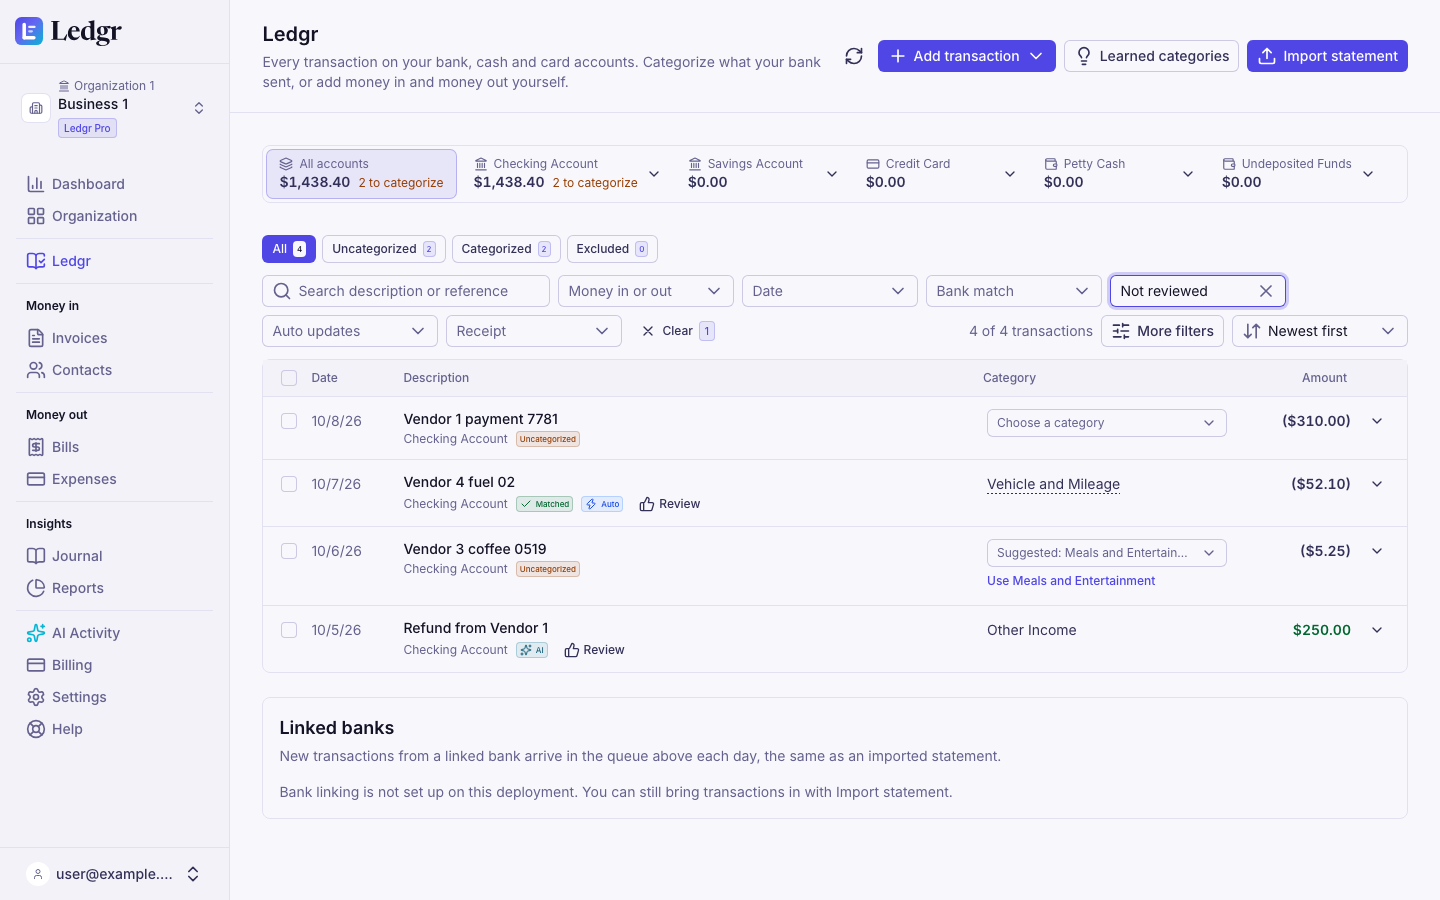Open the Receipt filter dropdown
The image size is (1440, 900).
point(534,331)
